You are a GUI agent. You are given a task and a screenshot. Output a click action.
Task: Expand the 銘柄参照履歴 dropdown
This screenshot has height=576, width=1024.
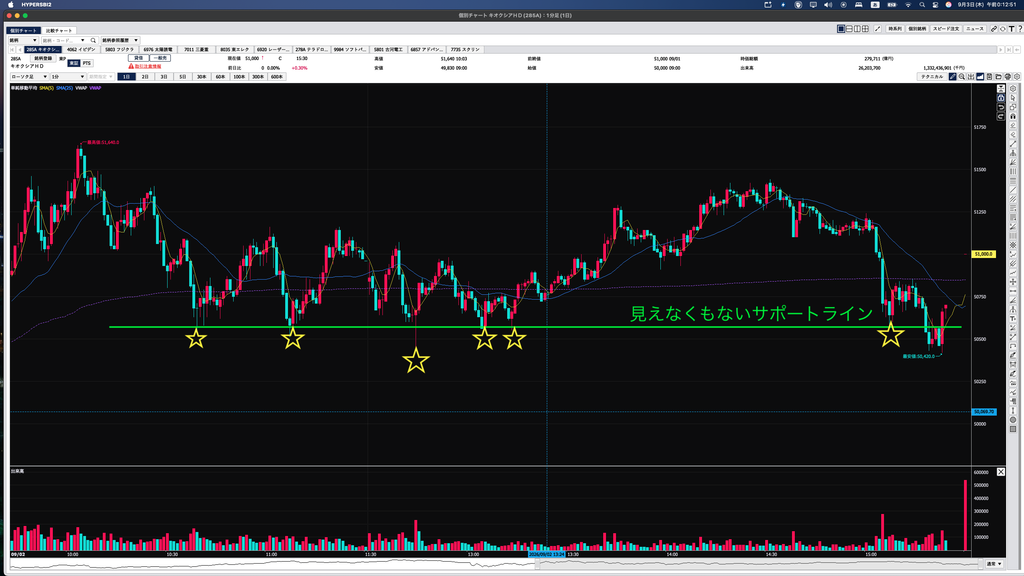click(x=120, y=40)
